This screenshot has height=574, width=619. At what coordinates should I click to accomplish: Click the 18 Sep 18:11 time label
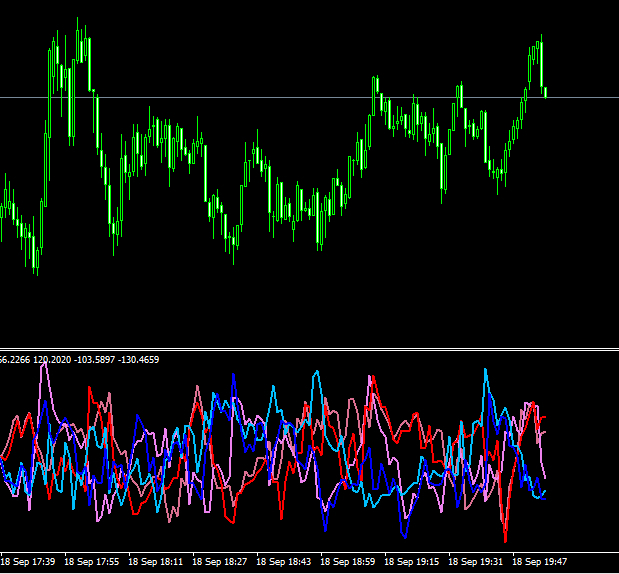[x=156, y=562]
